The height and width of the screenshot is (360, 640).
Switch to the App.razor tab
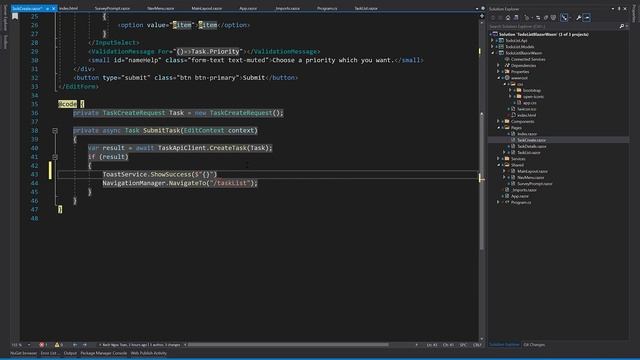pos(248,8)
